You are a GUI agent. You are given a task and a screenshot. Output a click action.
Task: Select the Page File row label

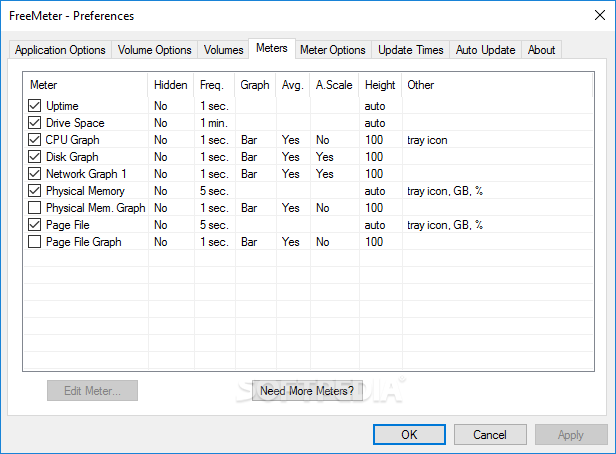[68, 225]
